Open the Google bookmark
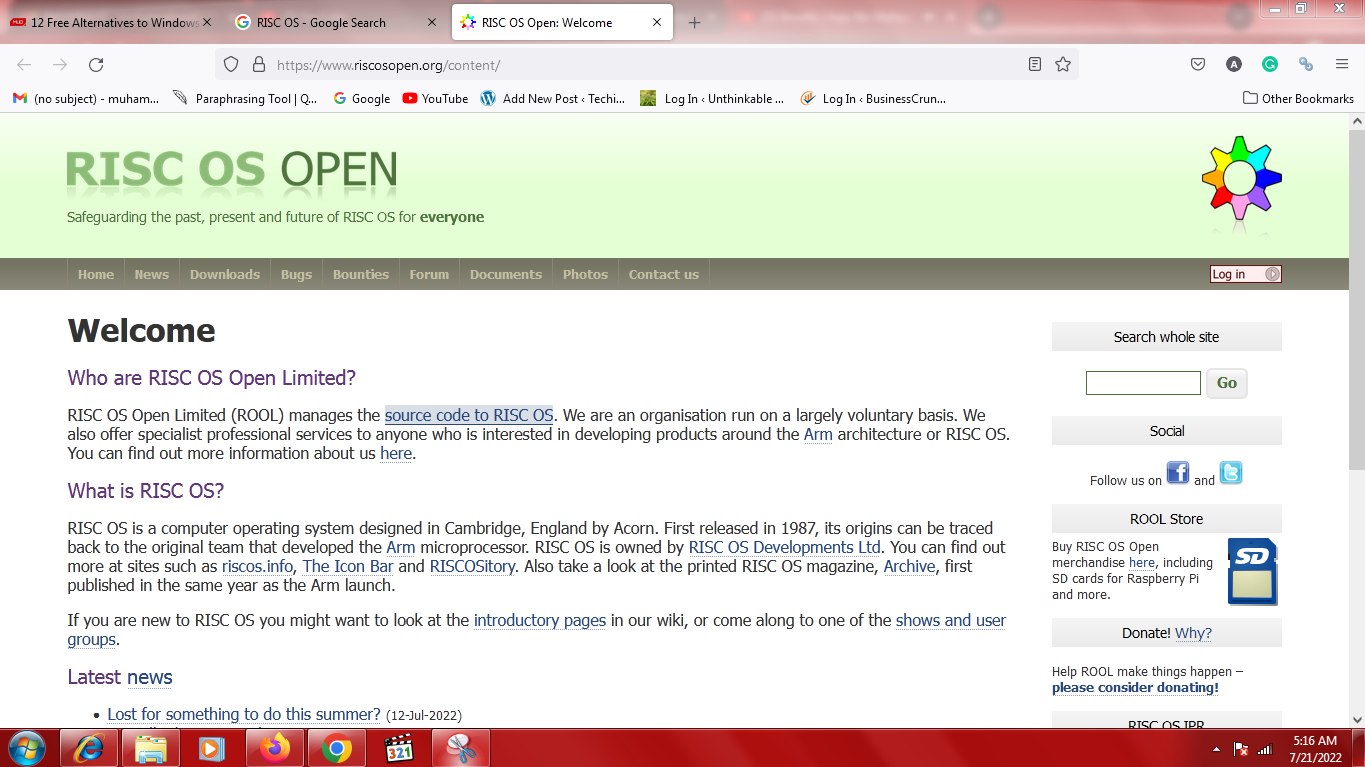 (x=361, y=98)
